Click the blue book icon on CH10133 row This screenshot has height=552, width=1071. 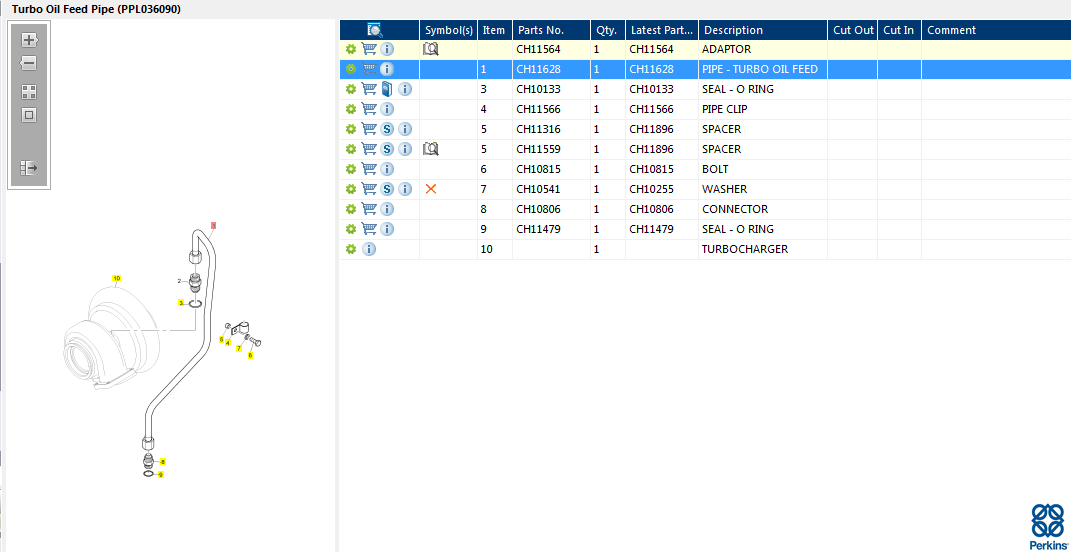click(x=387, y=89)
